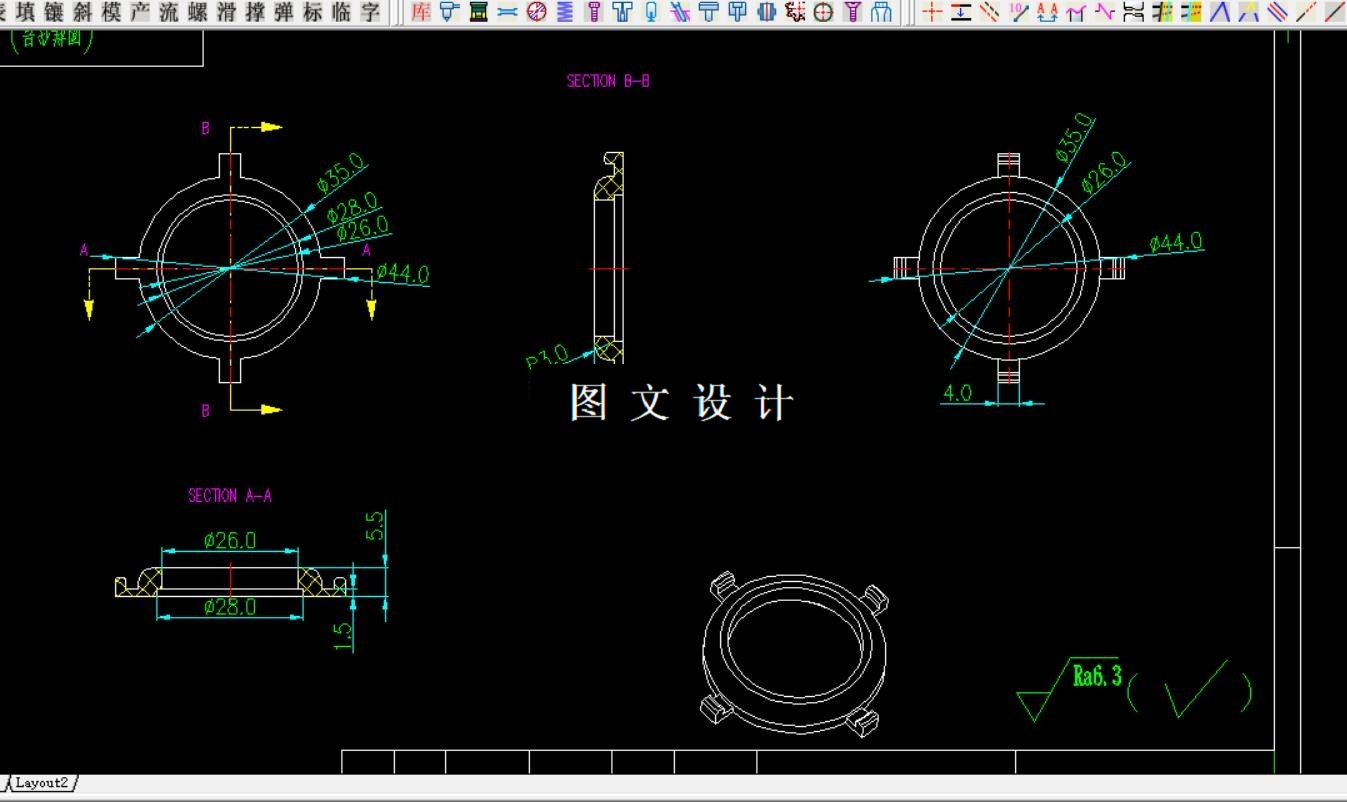
Task: Click the red cross centerline icon
Action: pos(932,12)
